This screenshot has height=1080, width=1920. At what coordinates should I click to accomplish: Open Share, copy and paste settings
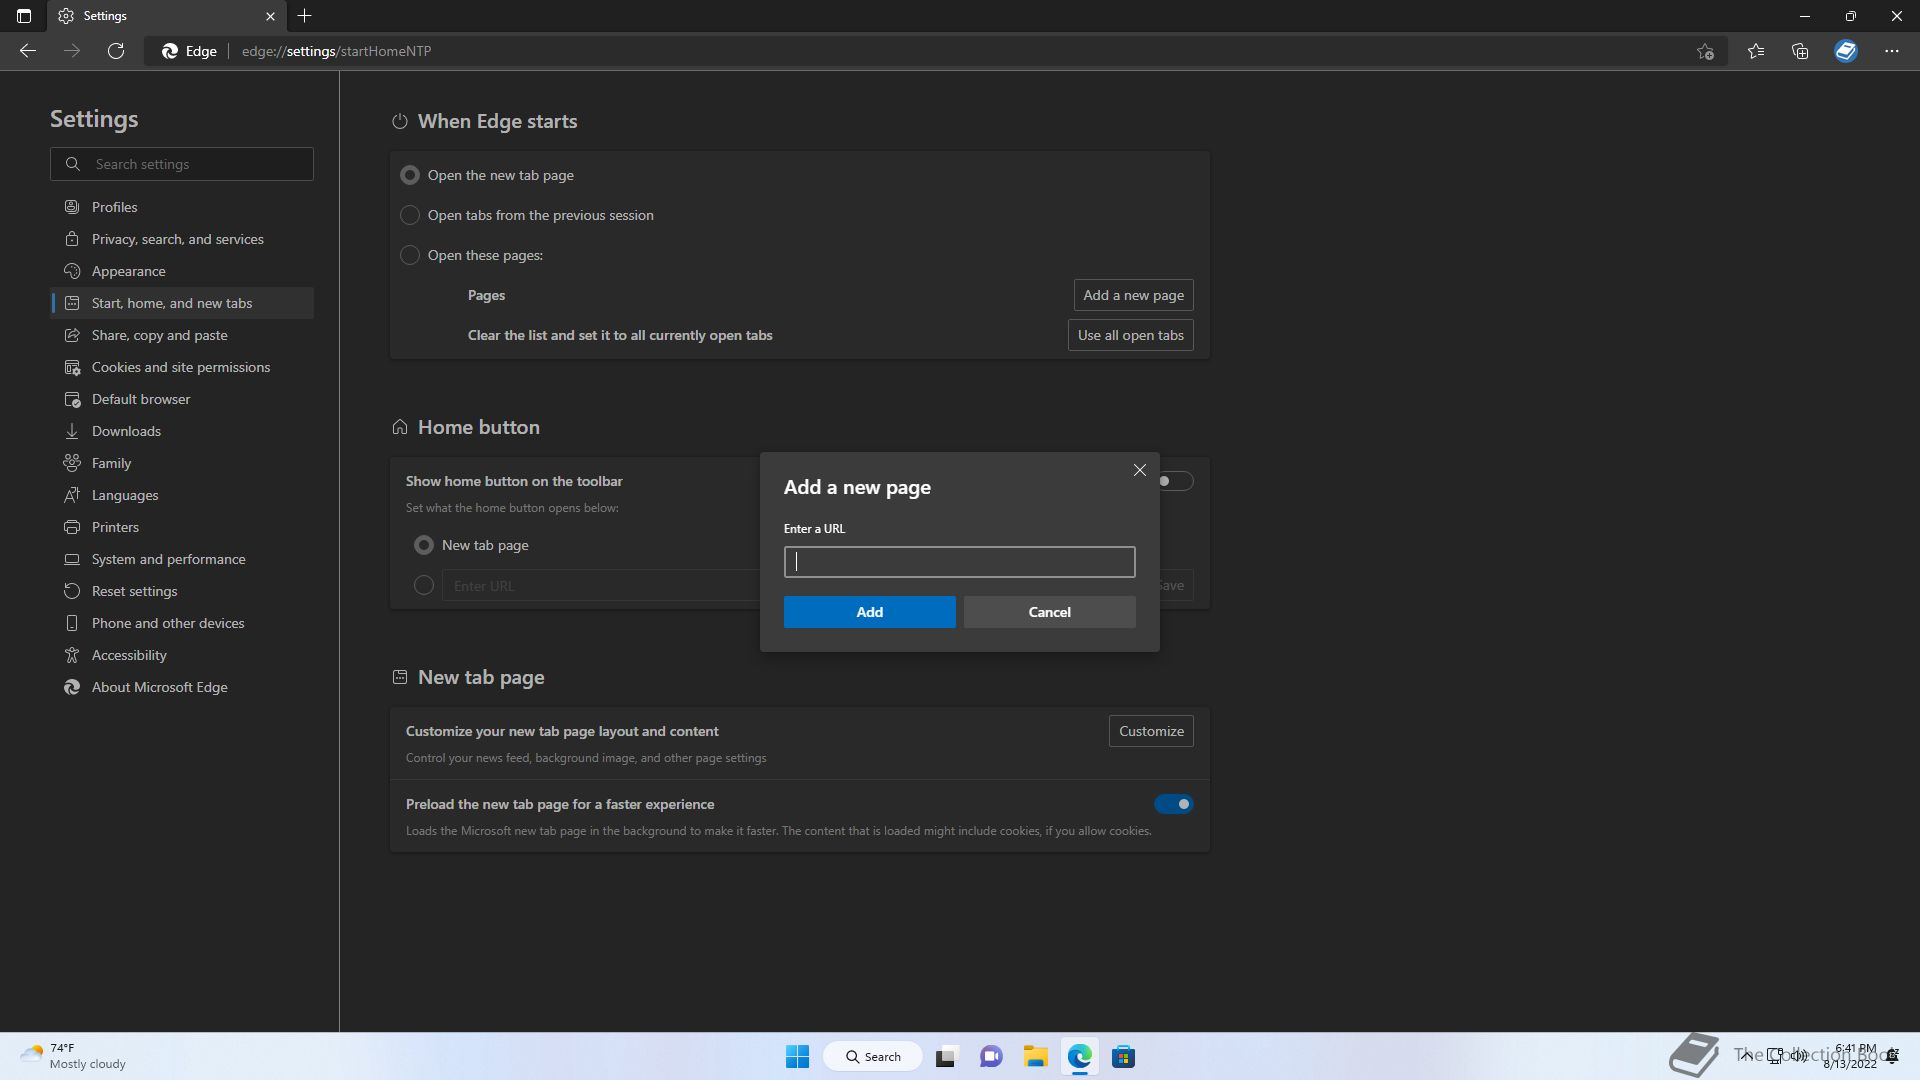point(182,335)
